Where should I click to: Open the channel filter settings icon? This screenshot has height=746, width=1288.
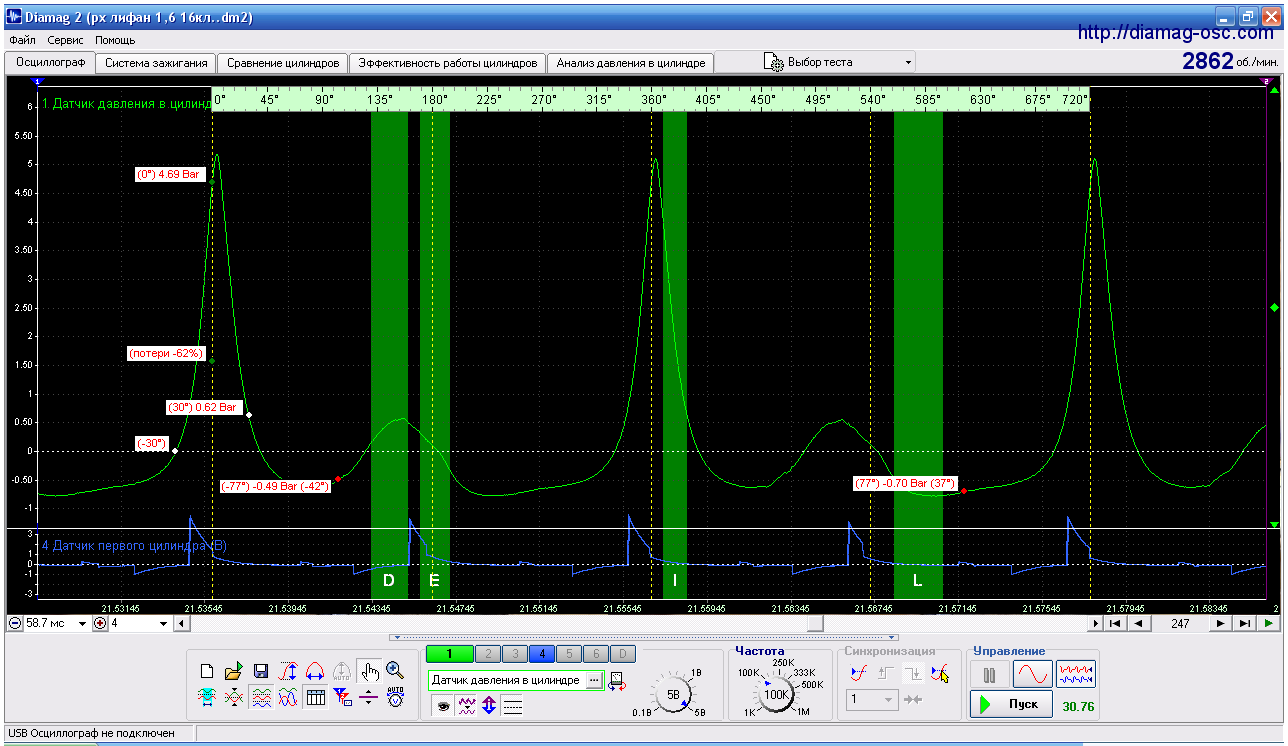click(342, 697)
